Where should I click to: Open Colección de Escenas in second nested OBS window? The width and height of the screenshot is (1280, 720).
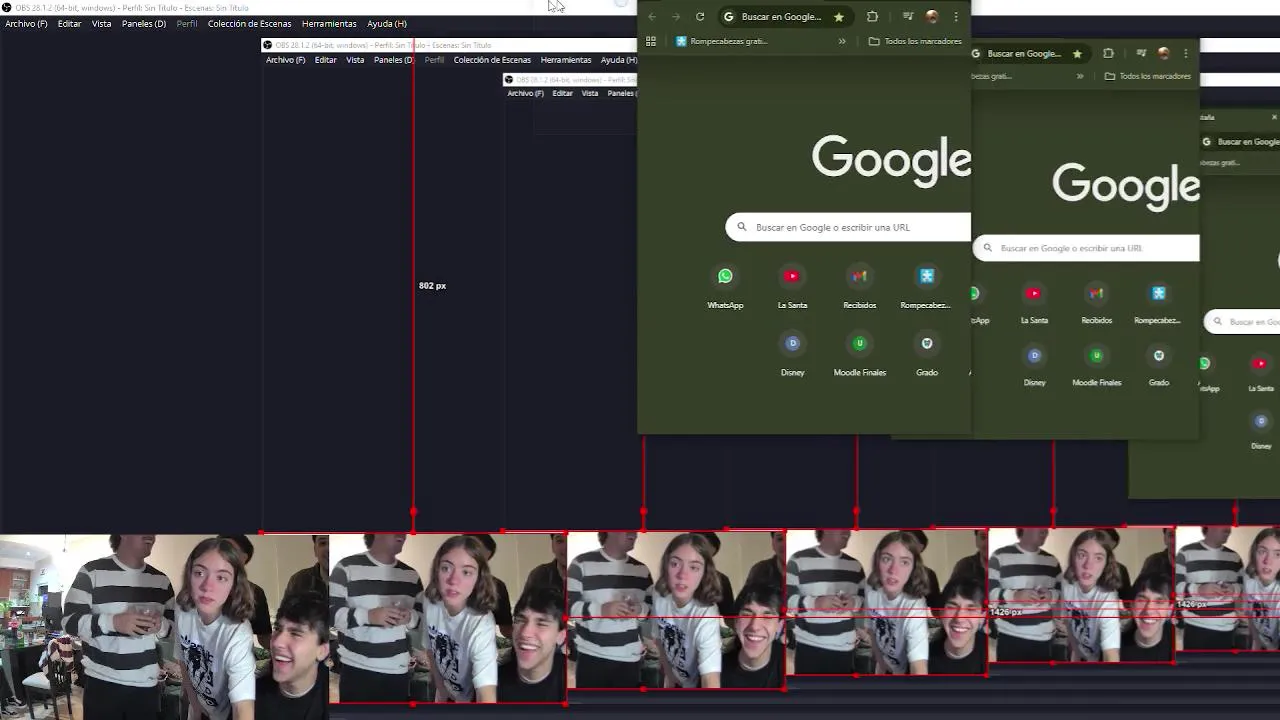coord(492,60)
